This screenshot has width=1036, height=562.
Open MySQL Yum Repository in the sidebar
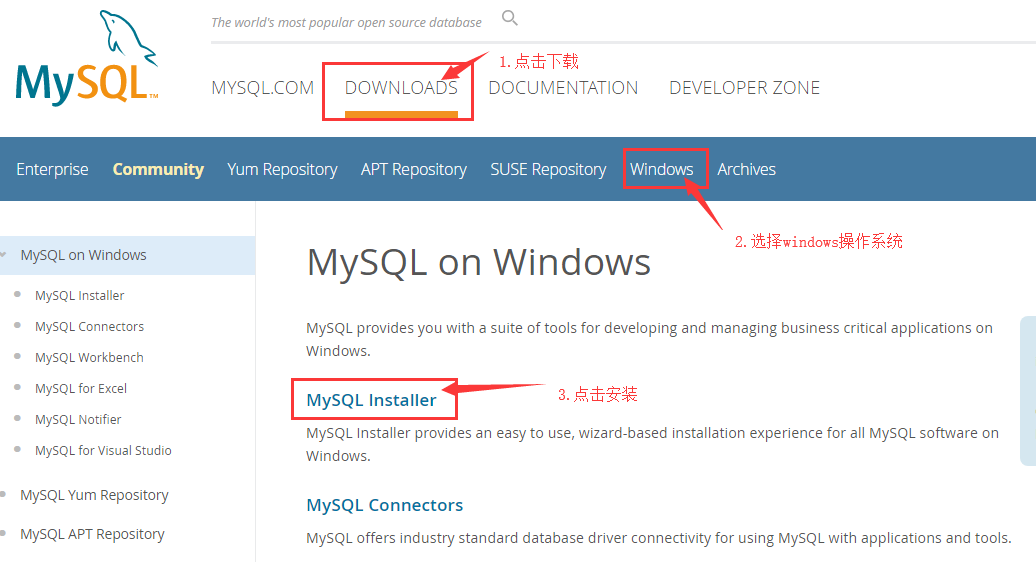[x=94, y=495]
